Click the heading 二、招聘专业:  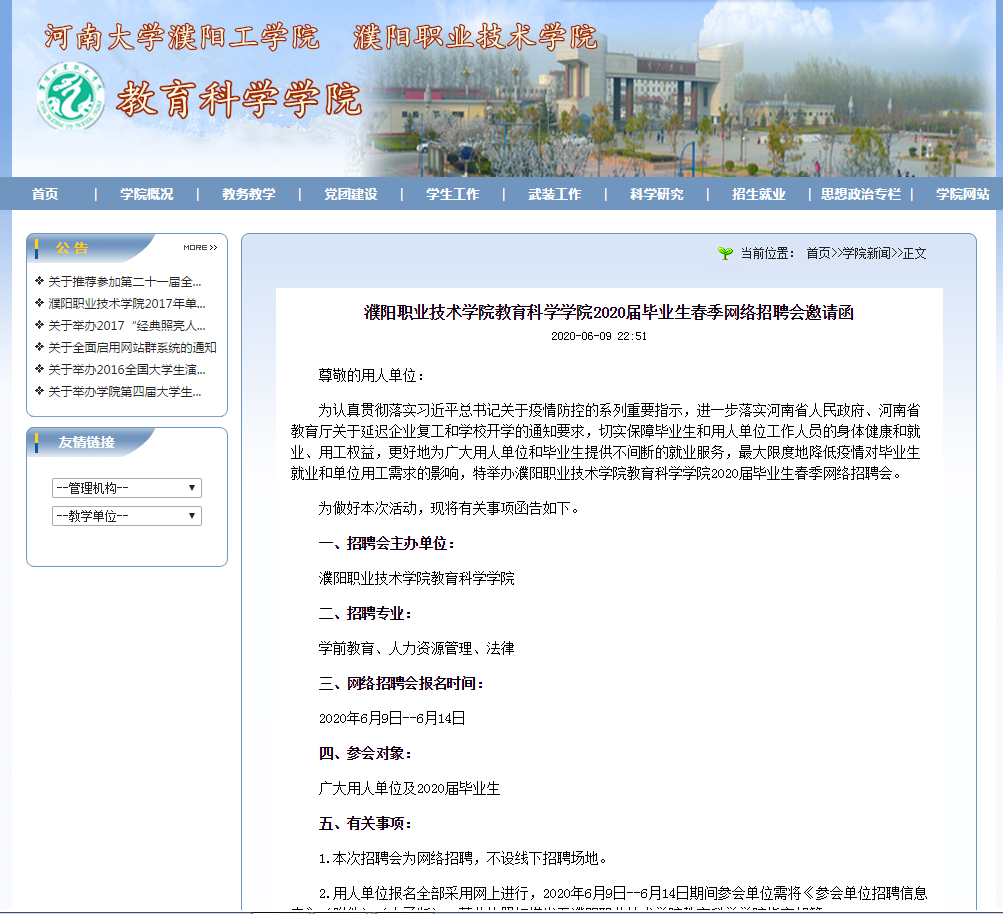pyautogui.click(x=365, y=614)
